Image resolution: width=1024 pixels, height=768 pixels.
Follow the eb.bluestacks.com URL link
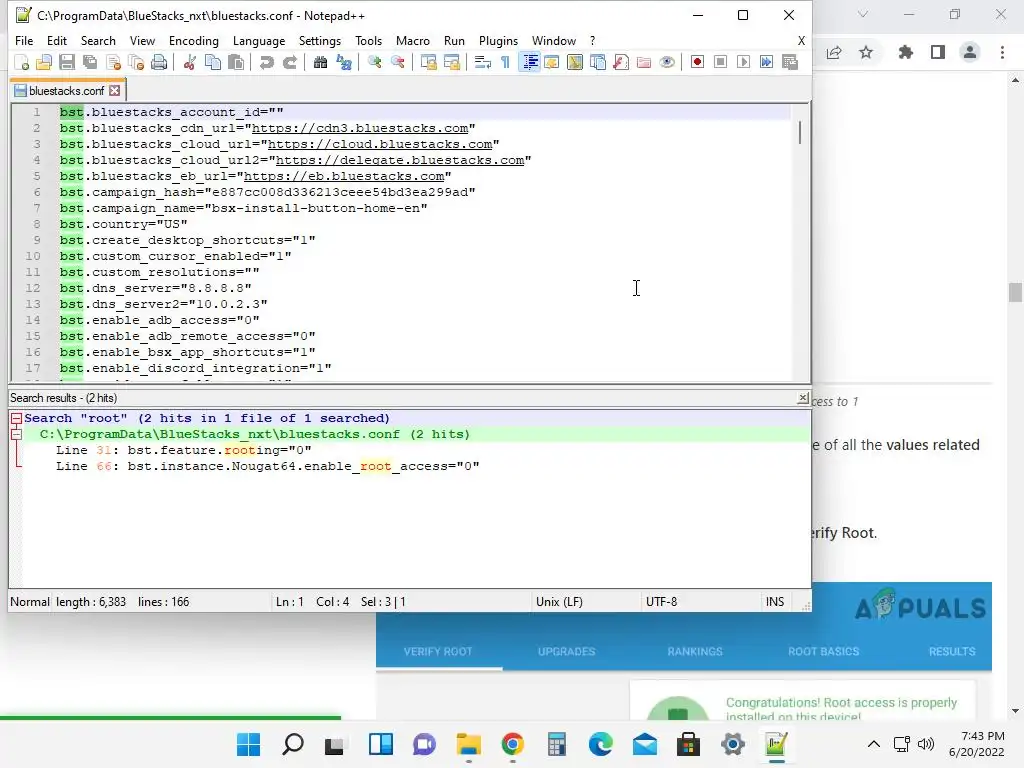(x=344, y=176)
